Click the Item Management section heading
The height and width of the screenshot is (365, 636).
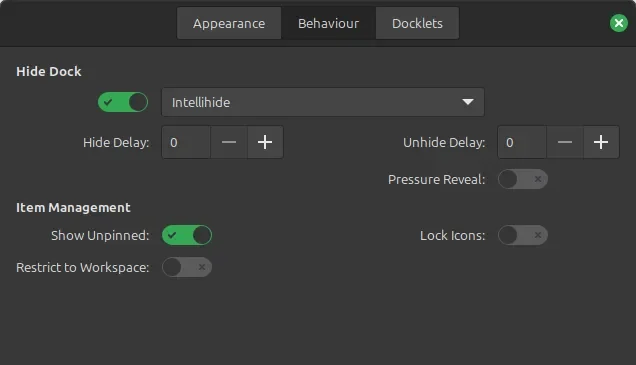pos(73,208)
